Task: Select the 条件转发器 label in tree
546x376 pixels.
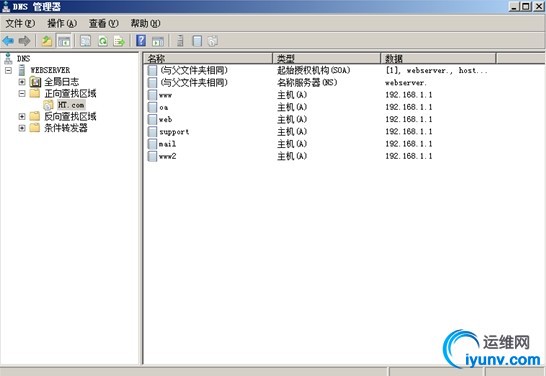Action: click(x=66, y=128)
